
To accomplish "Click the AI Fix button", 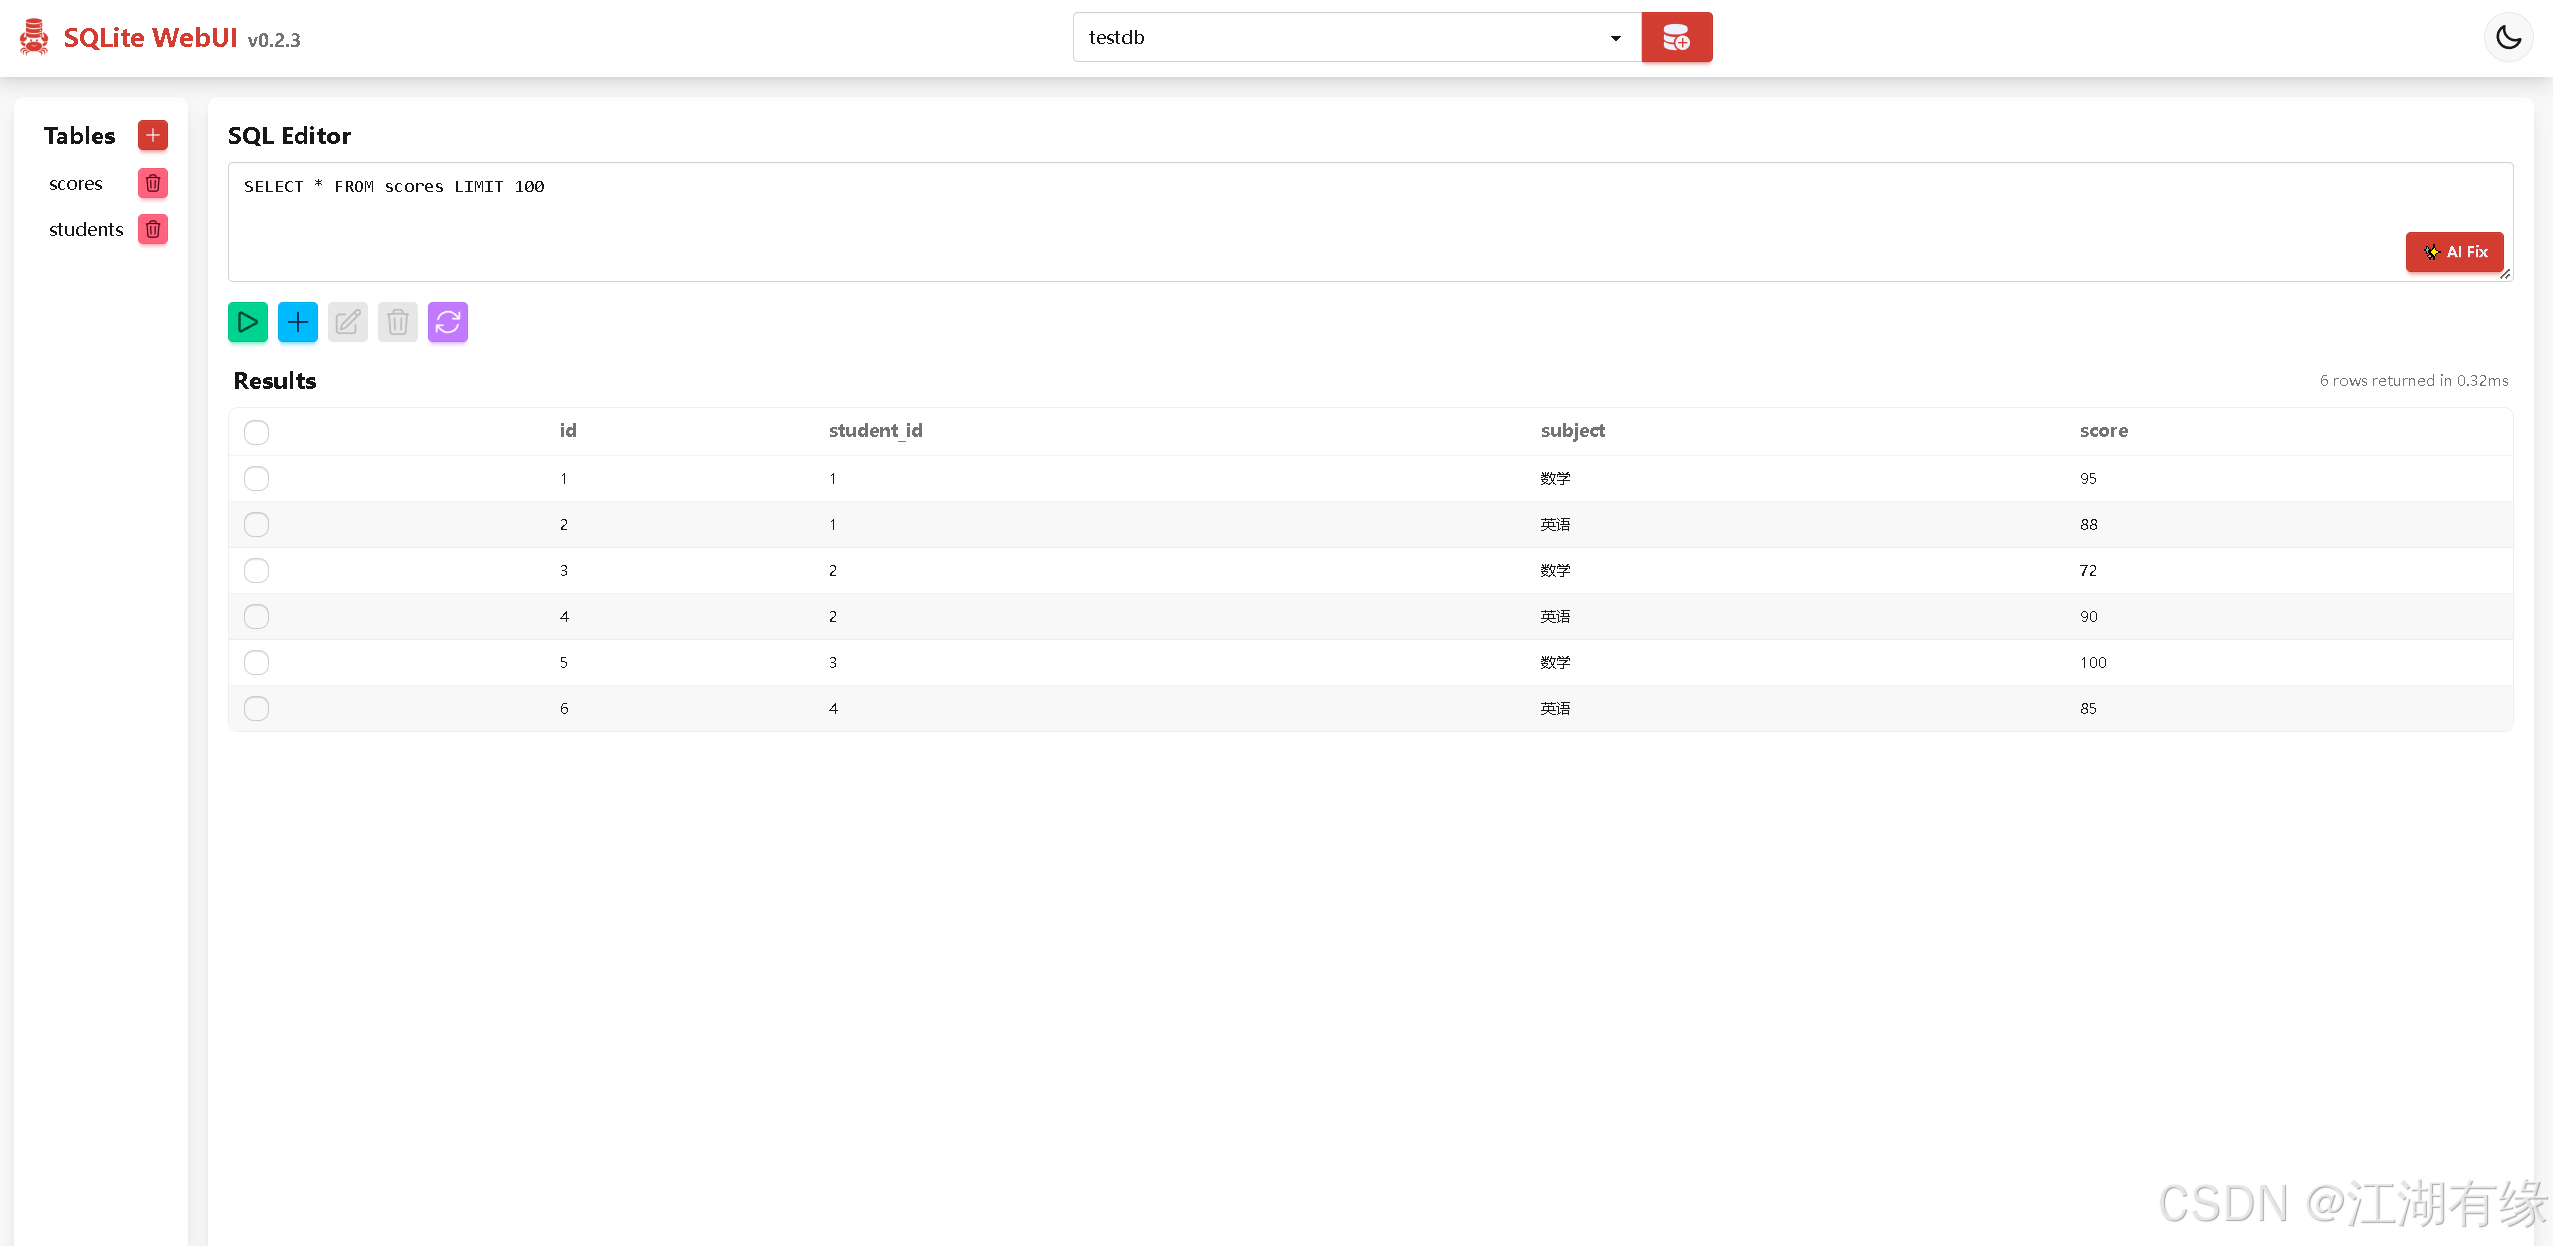I will click(2454, 252).
